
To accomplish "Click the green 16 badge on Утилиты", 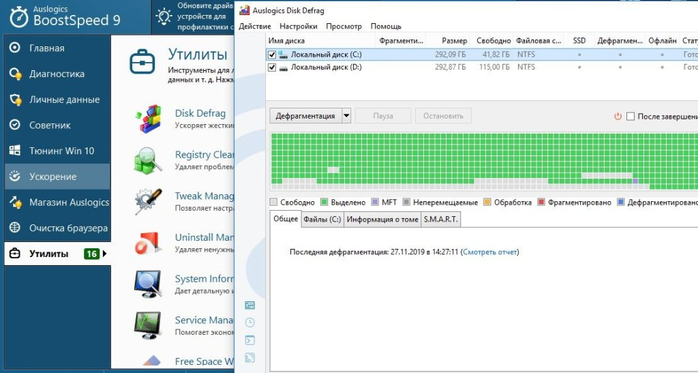I will [x=91, y=254].
